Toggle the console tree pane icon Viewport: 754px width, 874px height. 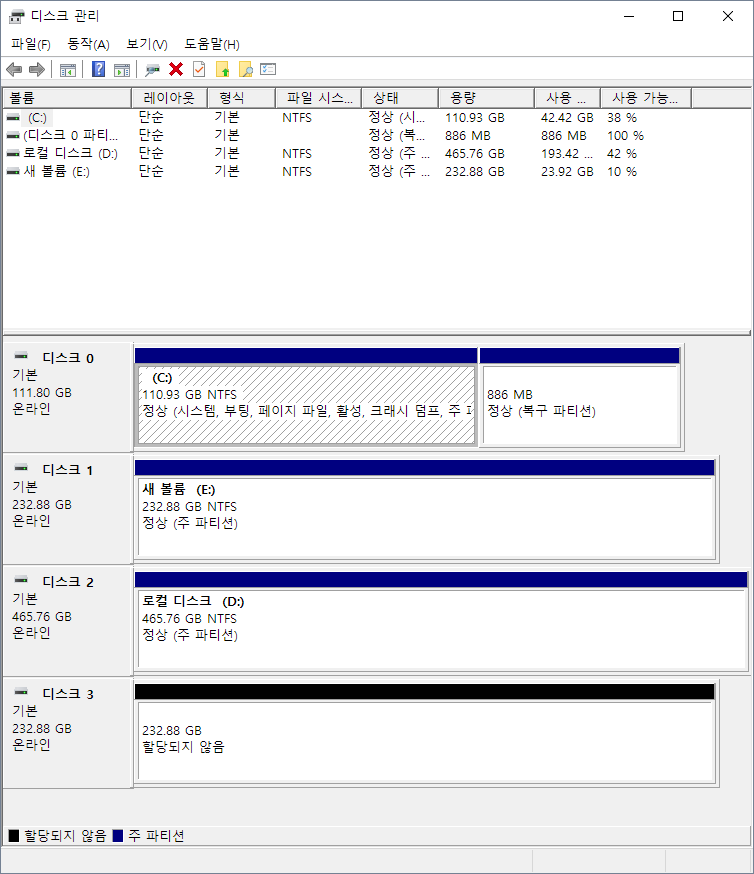tap(68, 69)
